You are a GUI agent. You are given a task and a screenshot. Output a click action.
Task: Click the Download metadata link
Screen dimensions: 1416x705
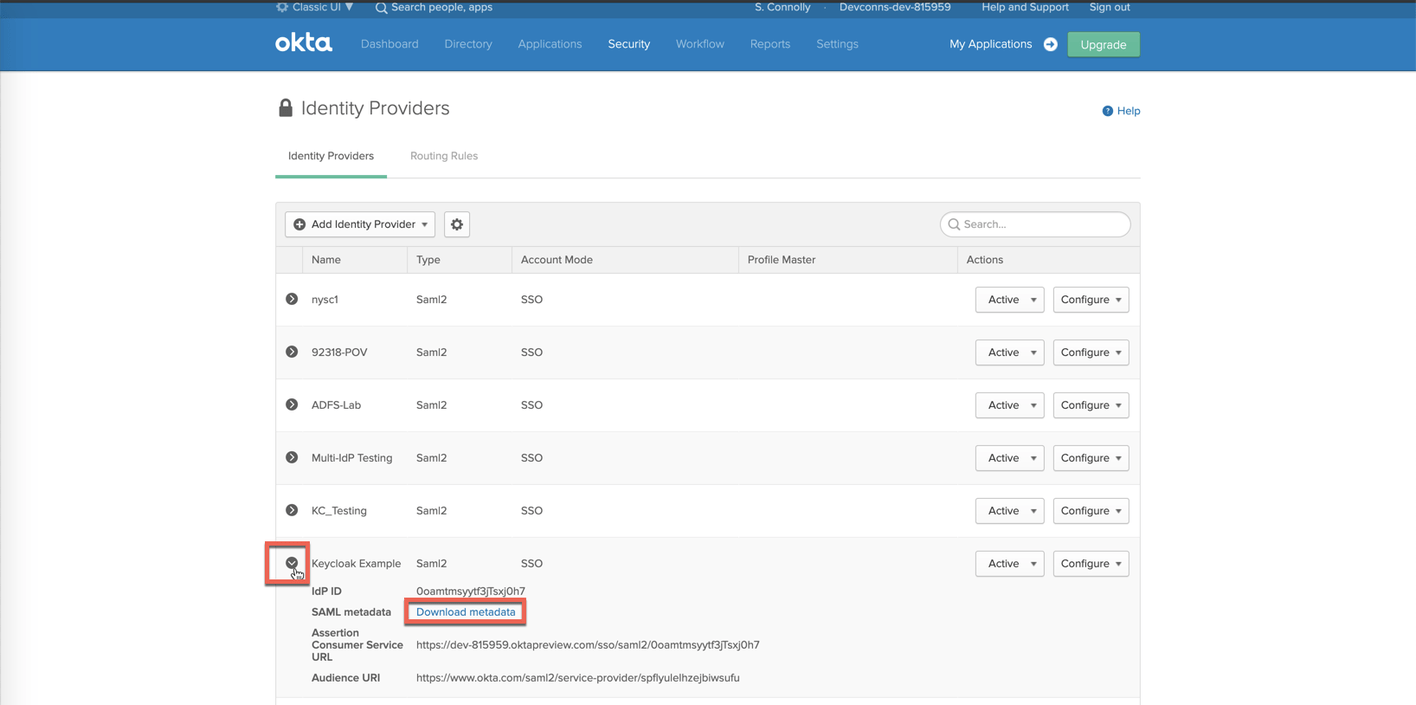[464, 612]
